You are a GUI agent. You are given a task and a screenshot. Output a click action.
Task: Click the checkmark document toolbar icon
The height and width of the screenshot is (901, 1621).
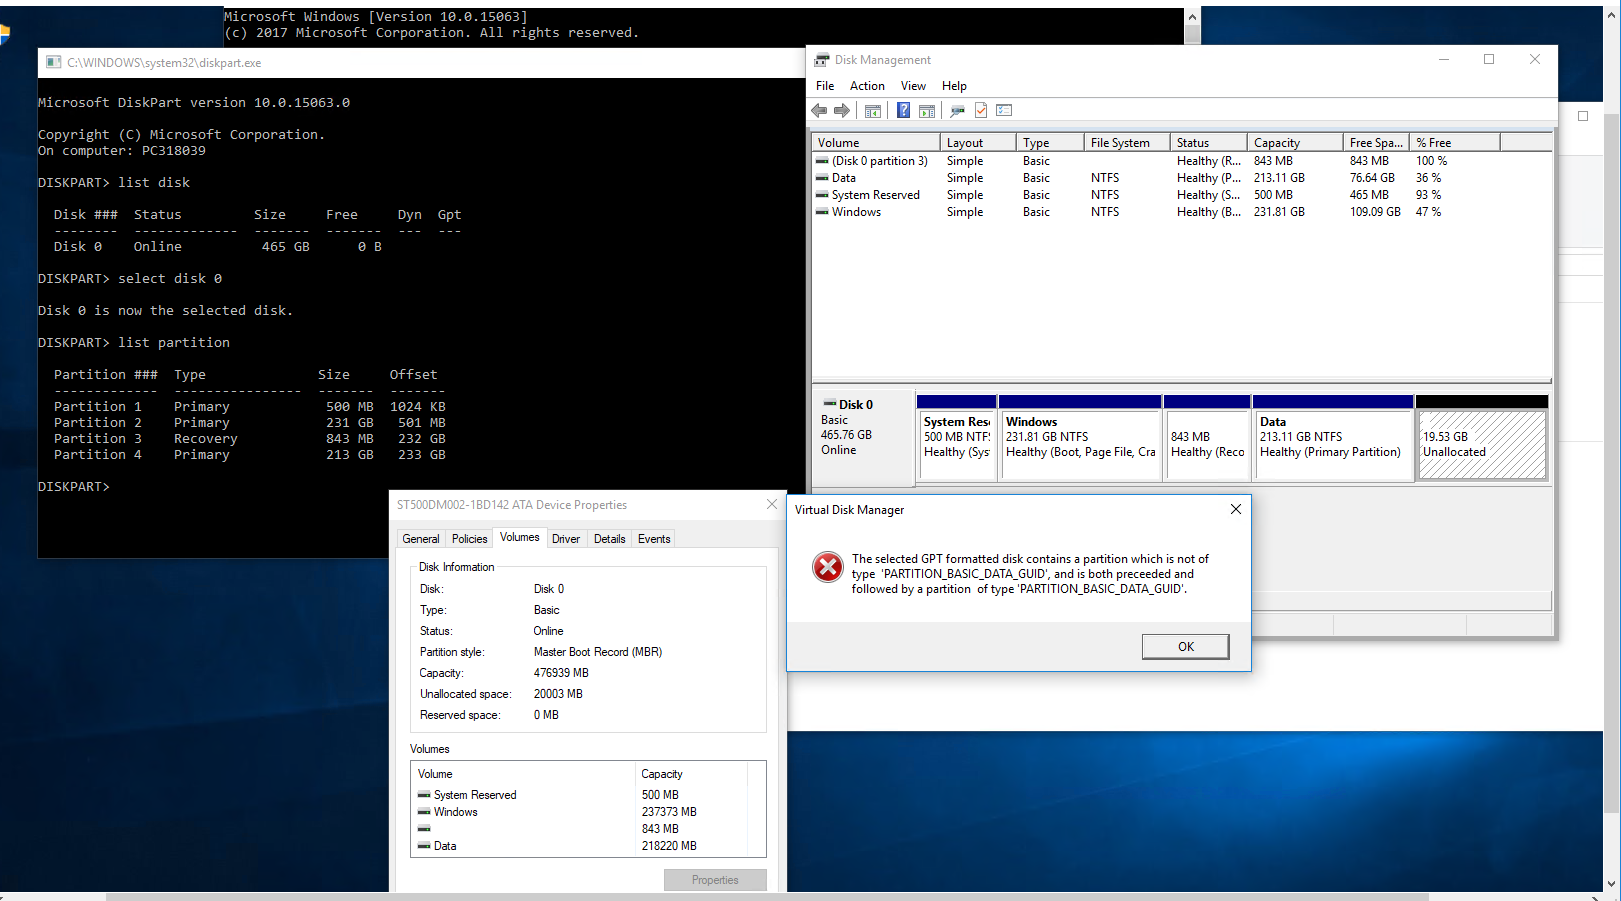(981, 110)
